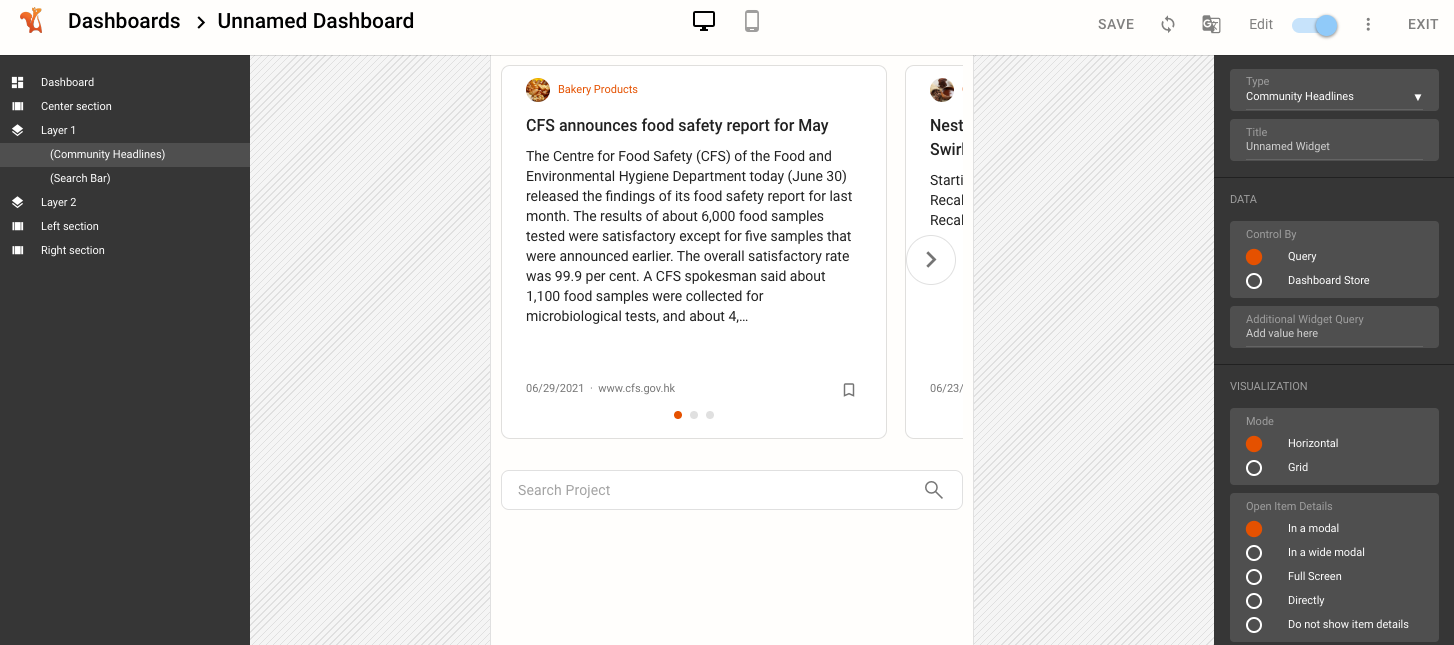Viewport: 1454px width, 645px height.
Task: Click the Bakery Products avatar image
Action: (538, 90)
